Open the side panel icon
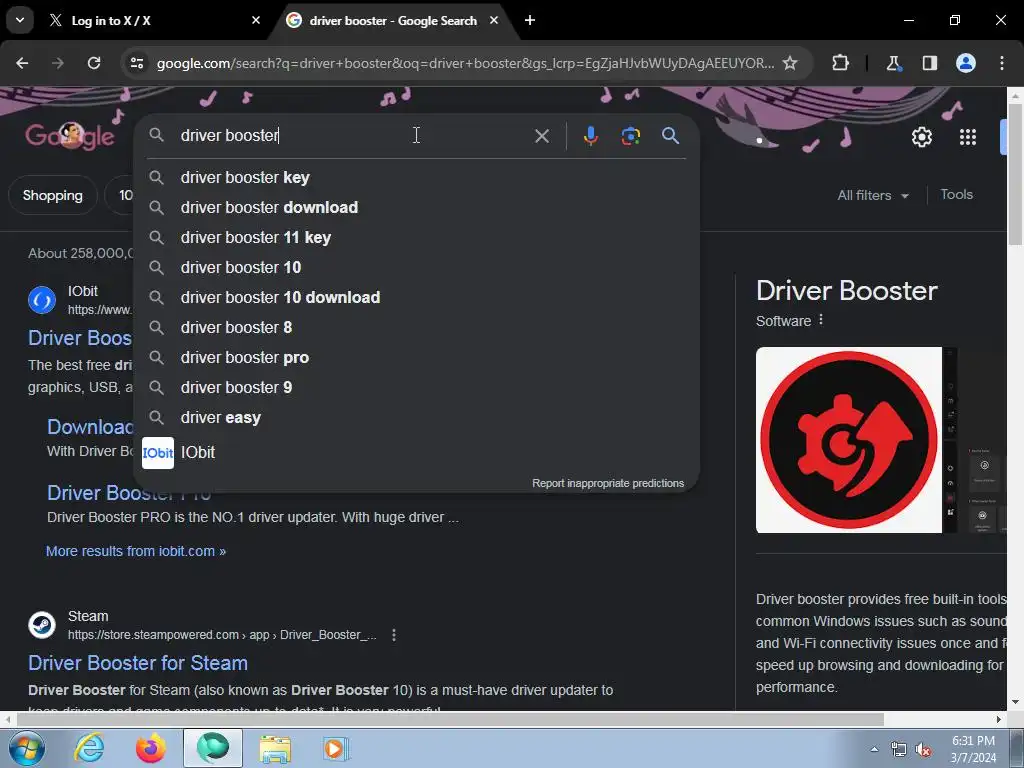 coord(929,63)
